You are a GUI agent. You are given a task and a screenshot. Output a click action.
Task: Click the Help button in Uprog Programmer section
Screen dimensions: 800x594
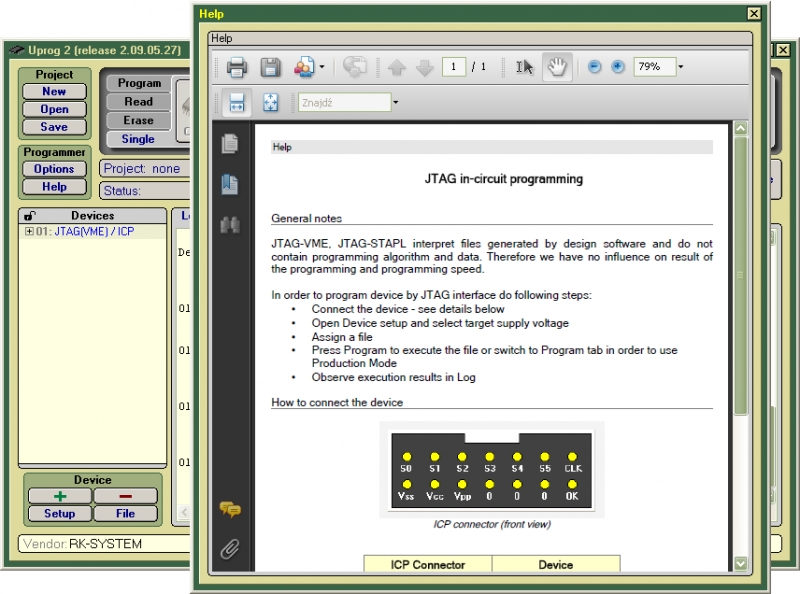54,187
